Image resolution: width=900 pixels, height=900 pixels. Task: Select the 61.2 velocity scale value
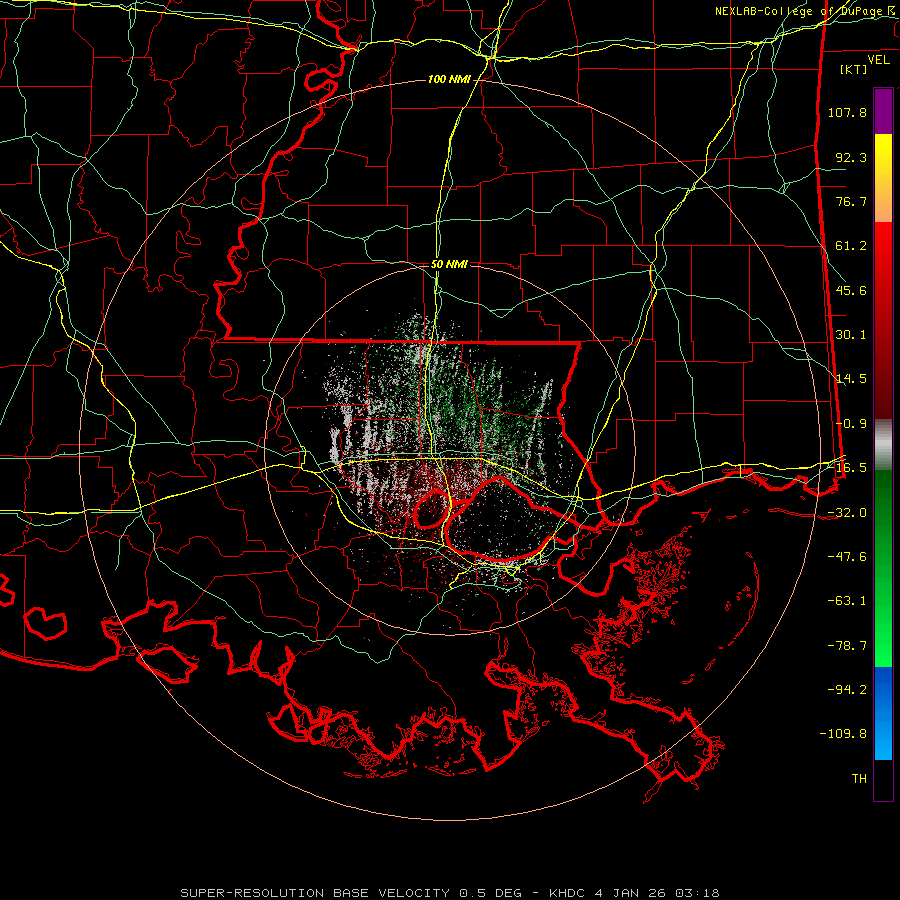851,246
